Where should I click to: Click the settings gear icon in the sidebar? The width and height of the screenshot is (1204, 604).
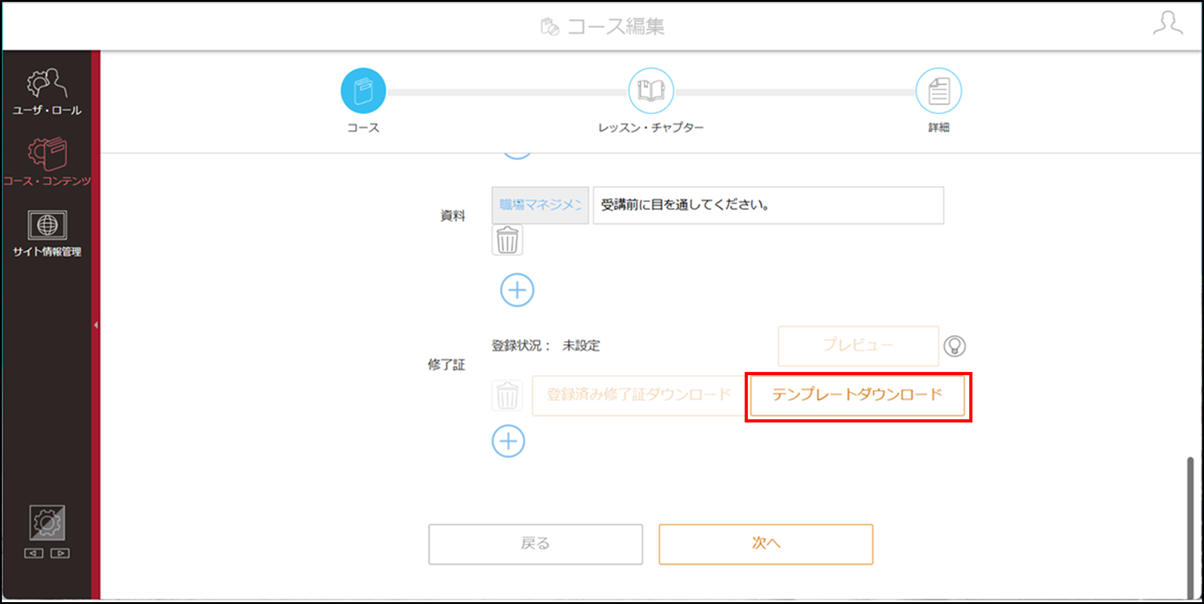tap(47, 523)
